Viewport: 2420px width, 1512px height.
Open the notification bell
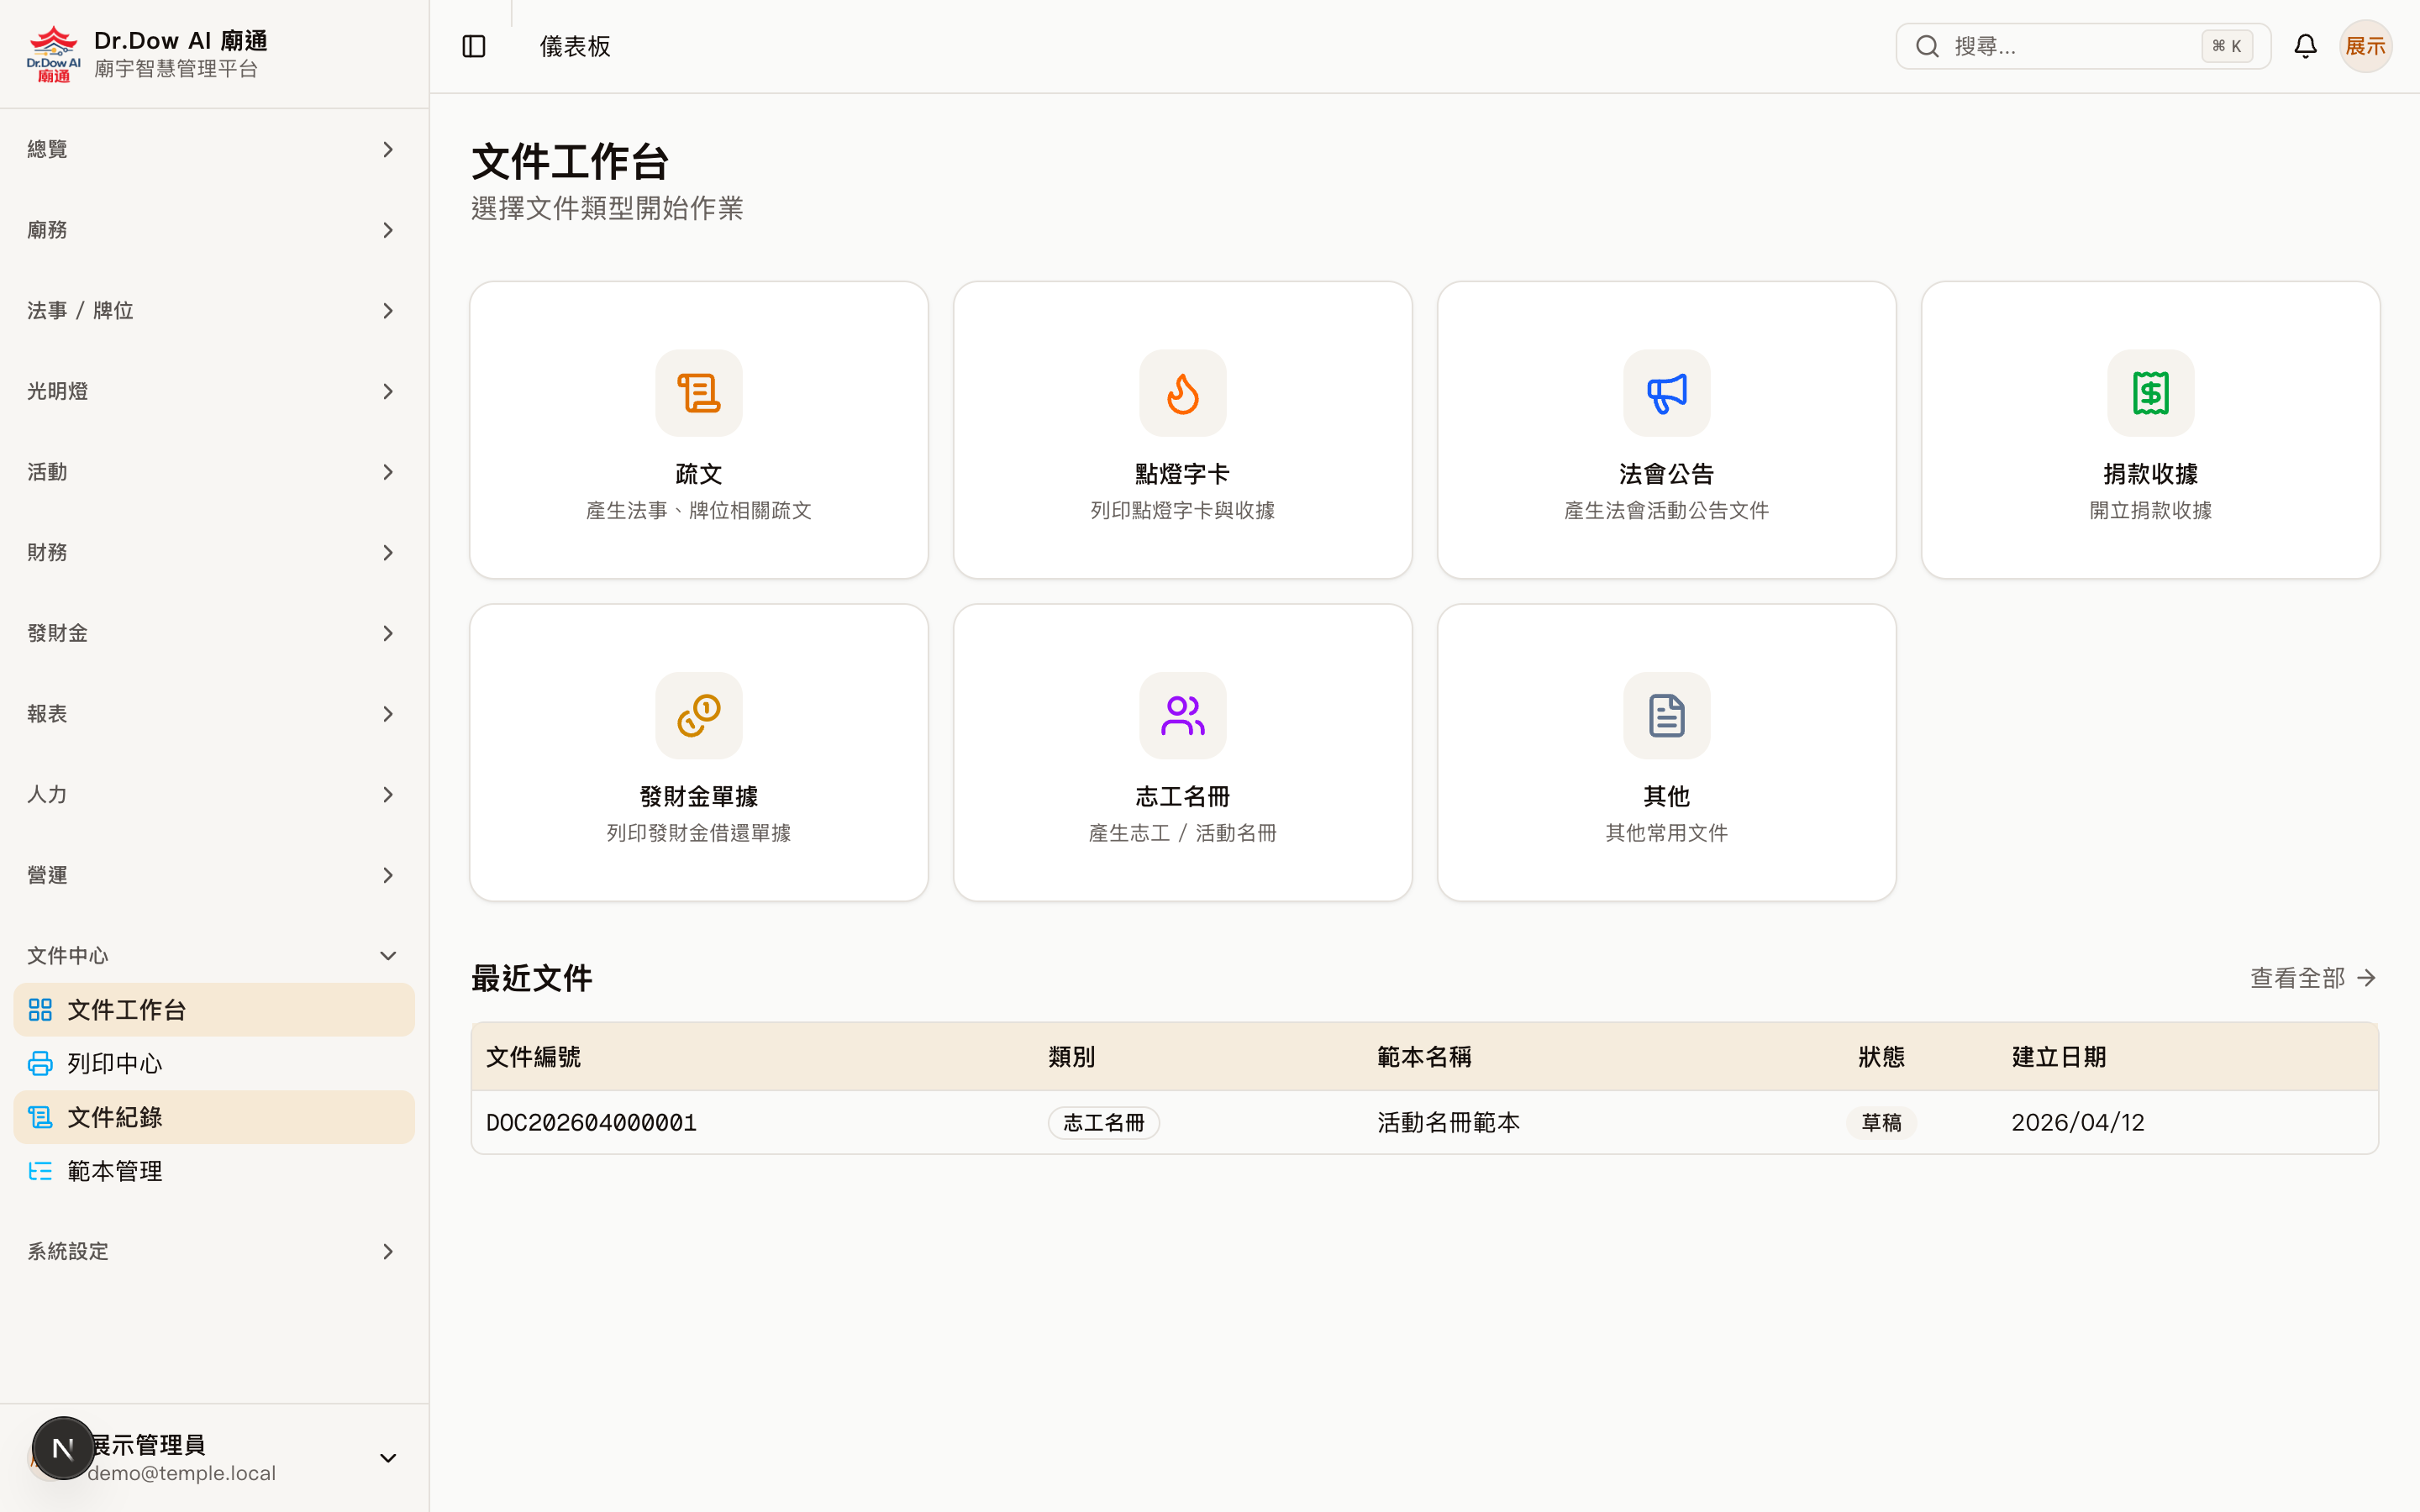pyautogui.click(x=2305, y=45)
